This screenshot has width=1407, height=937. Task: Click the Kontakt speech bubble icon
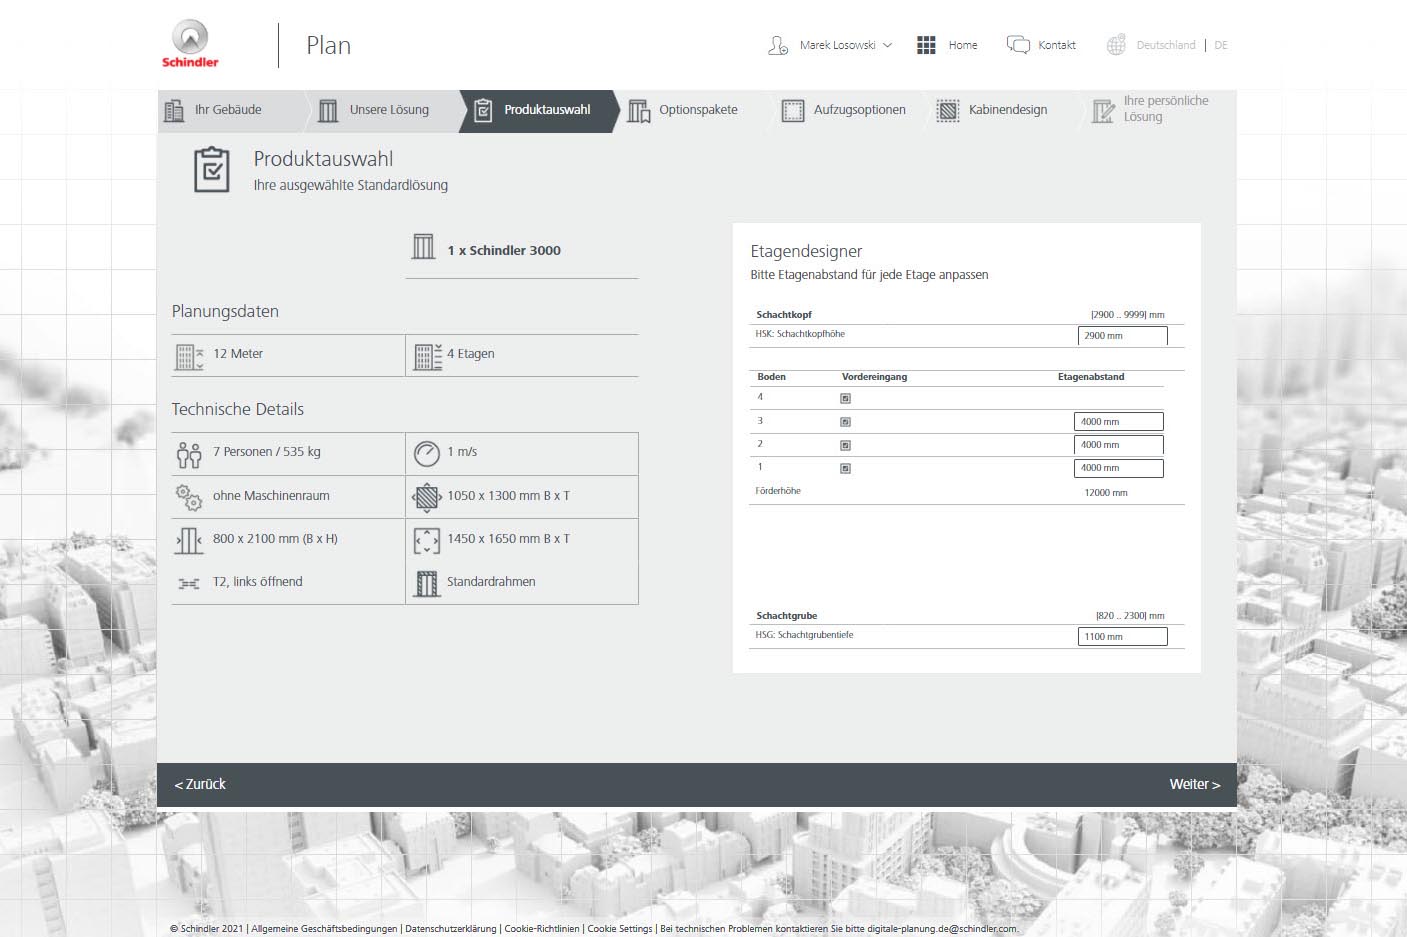click(x=1018, y=45)
